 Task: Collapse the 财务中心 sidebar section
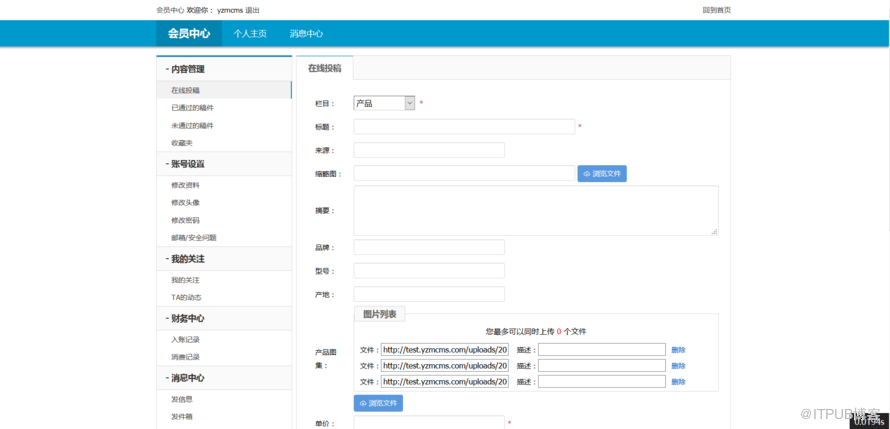(224, 318)
